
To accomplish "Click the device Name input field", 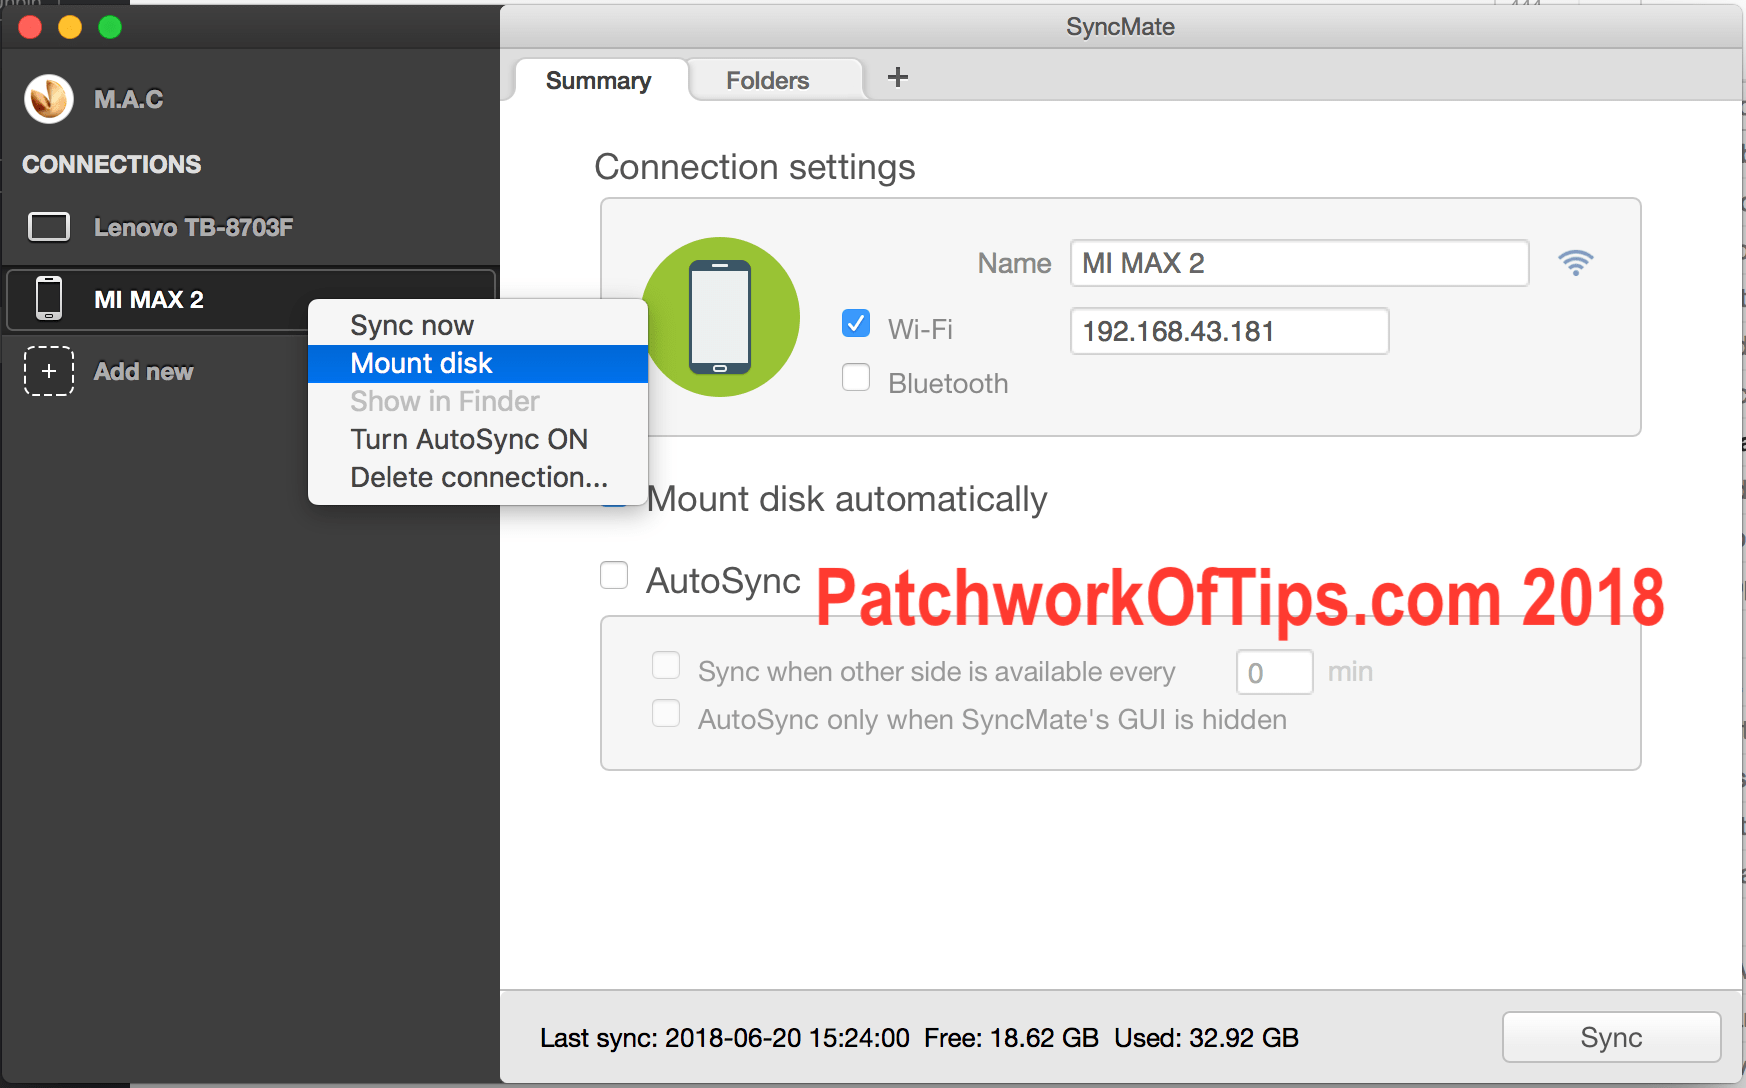I will click(x=1299, y=263).
